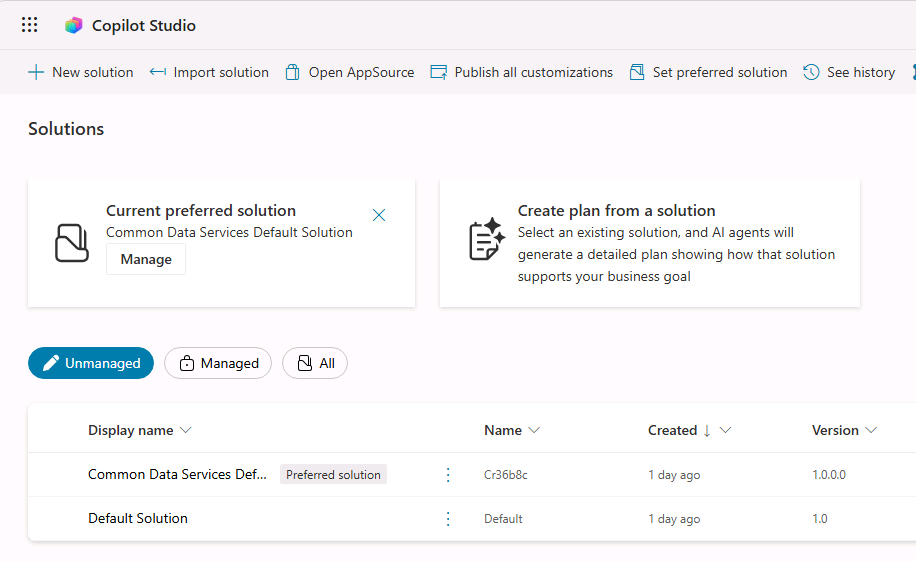916x562 pixels.
Task: Expand the Name column chevron
Action: [534, 430]
